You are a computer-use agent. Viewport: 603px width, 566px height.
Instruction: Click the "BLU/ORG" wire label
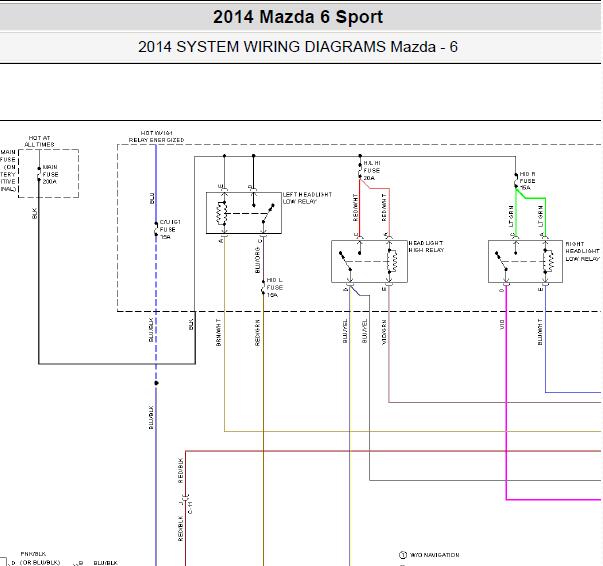coord(258,260)
